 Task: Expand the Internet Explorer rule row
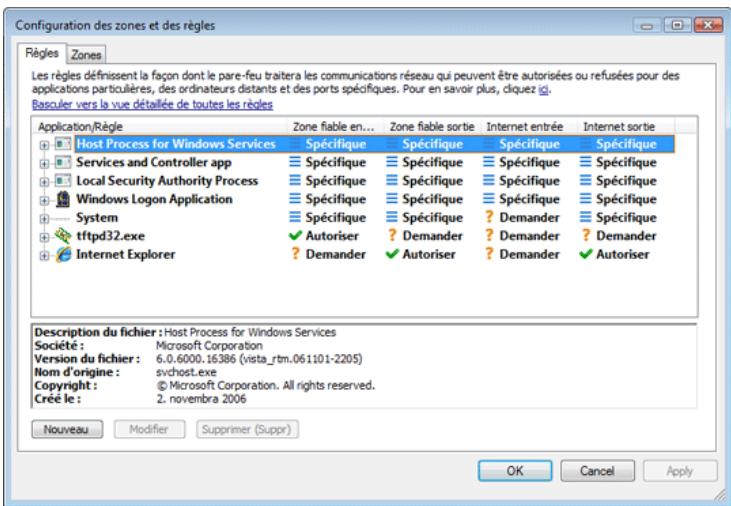click(44, 256)
